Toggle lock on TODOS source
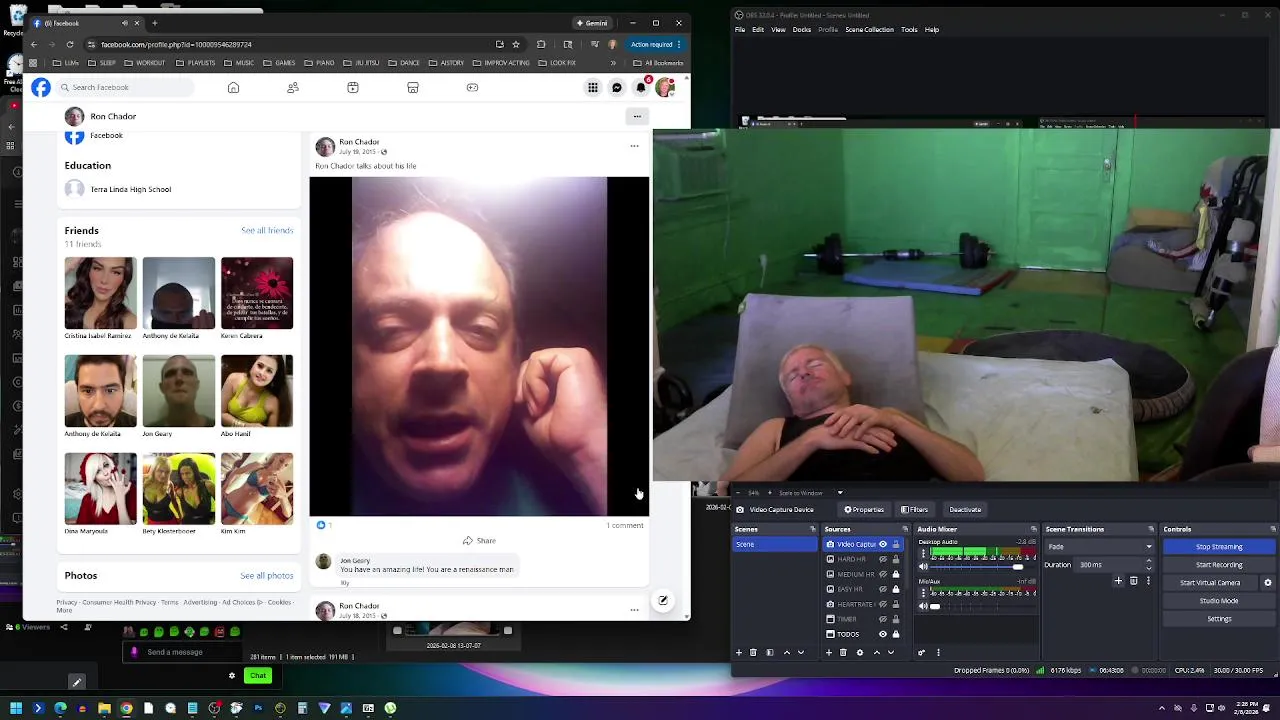Viewport: 1280px width, 720px height. [x=896, y=634]
